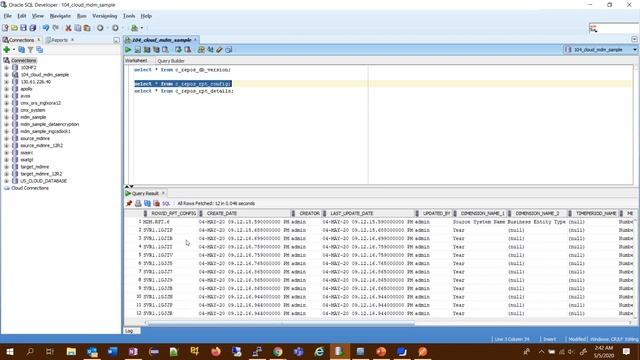Click the refresh icon in Query Result toolbar

pyautogui.click(x=147, y=203)
